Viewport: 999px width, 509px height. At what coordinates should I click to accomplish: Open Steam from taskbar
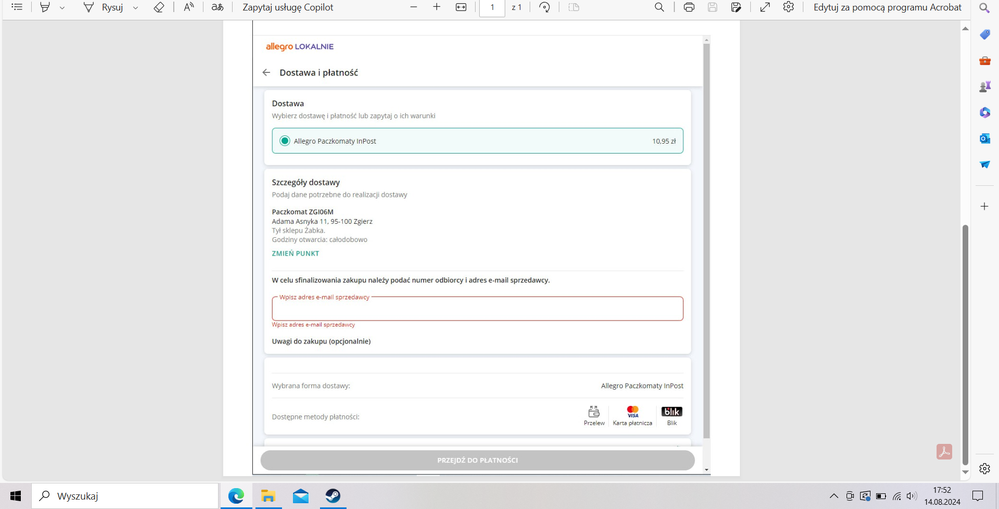coord(333,496)
